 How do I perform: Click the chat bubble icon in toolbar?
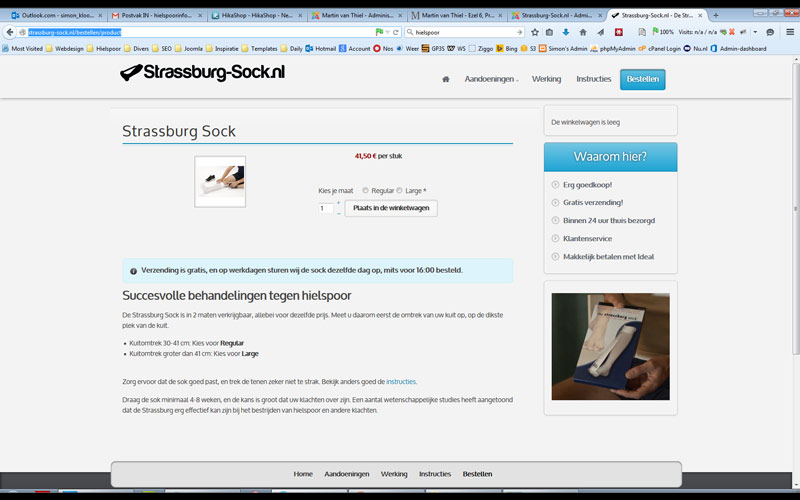click(x=770, y=32)
